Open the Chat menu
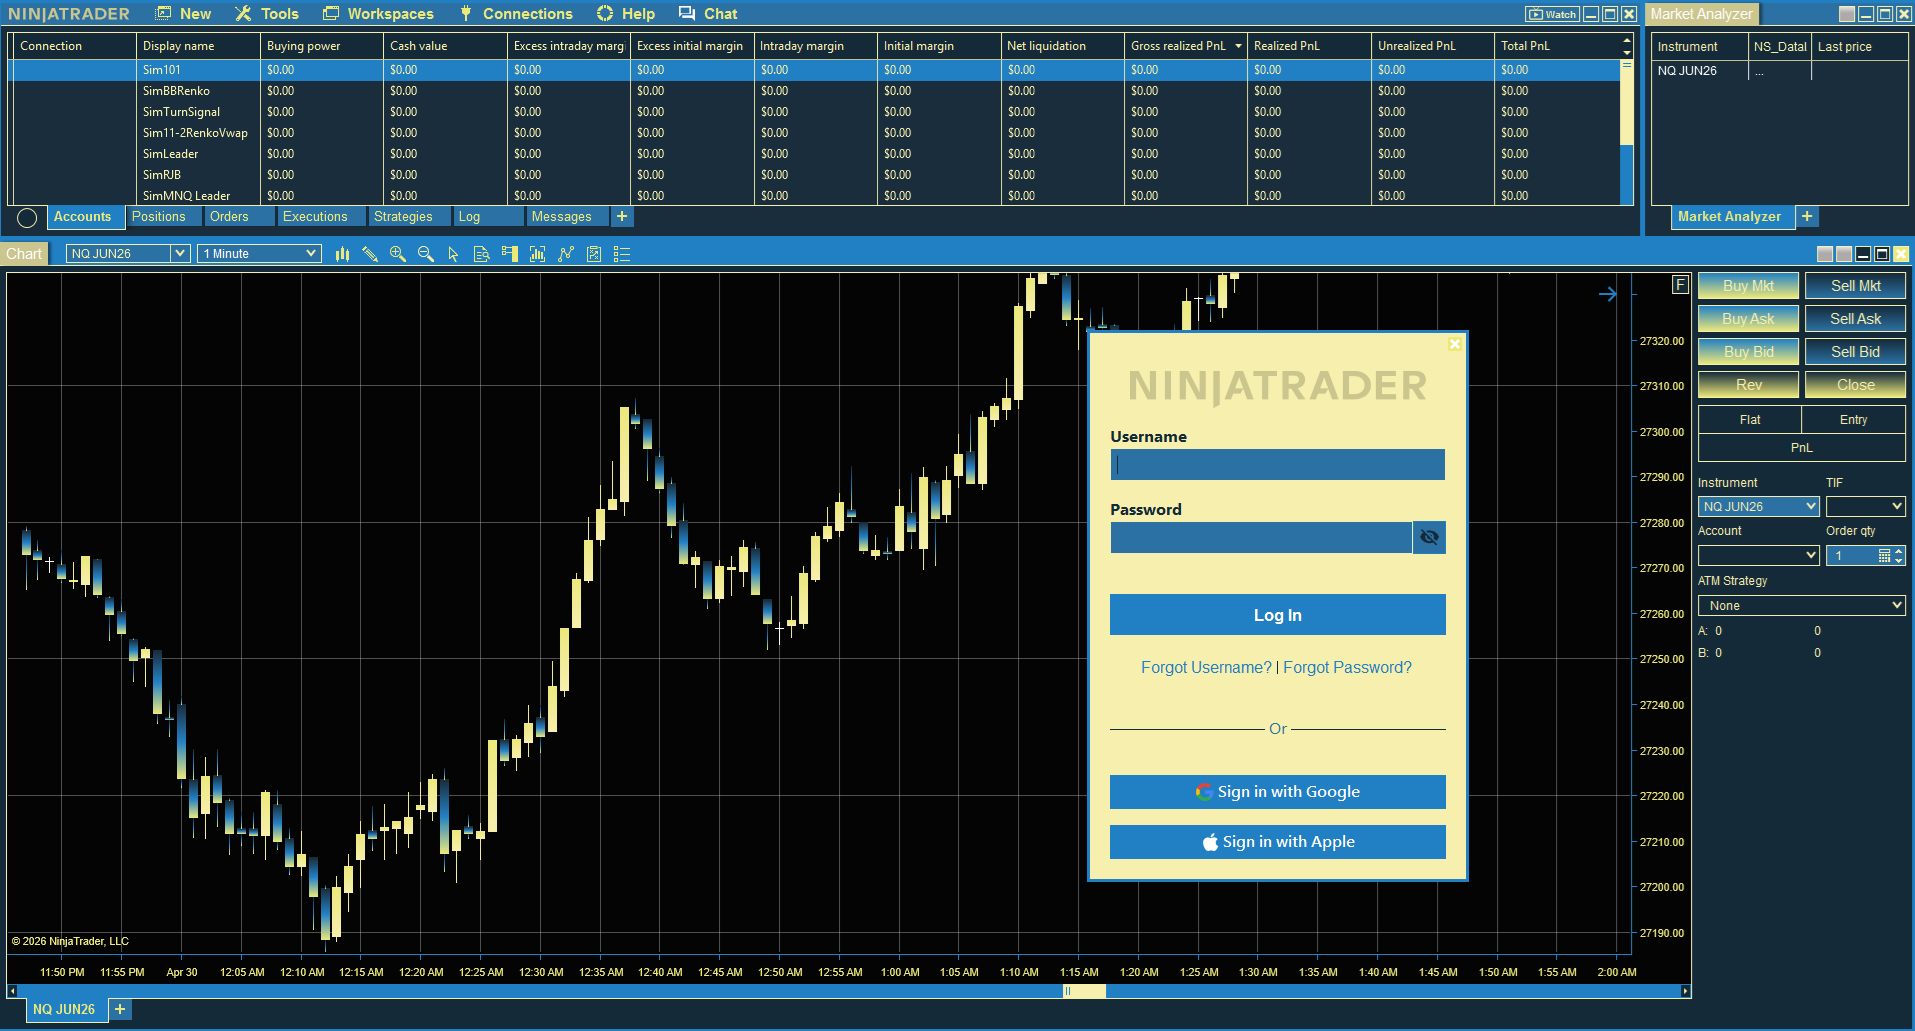1915x1031 pixels. [708, 14]
